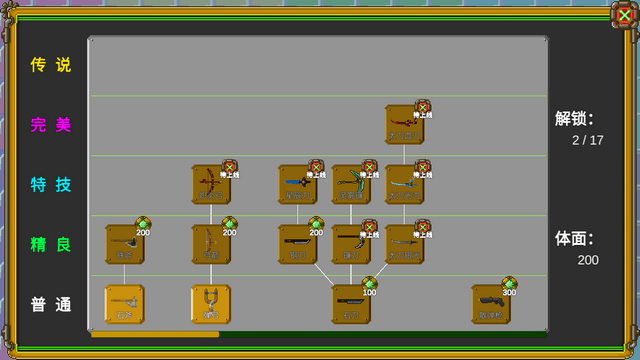
Task: Choose the black sickle weapon tile
Action: click(x=351, y=244)
